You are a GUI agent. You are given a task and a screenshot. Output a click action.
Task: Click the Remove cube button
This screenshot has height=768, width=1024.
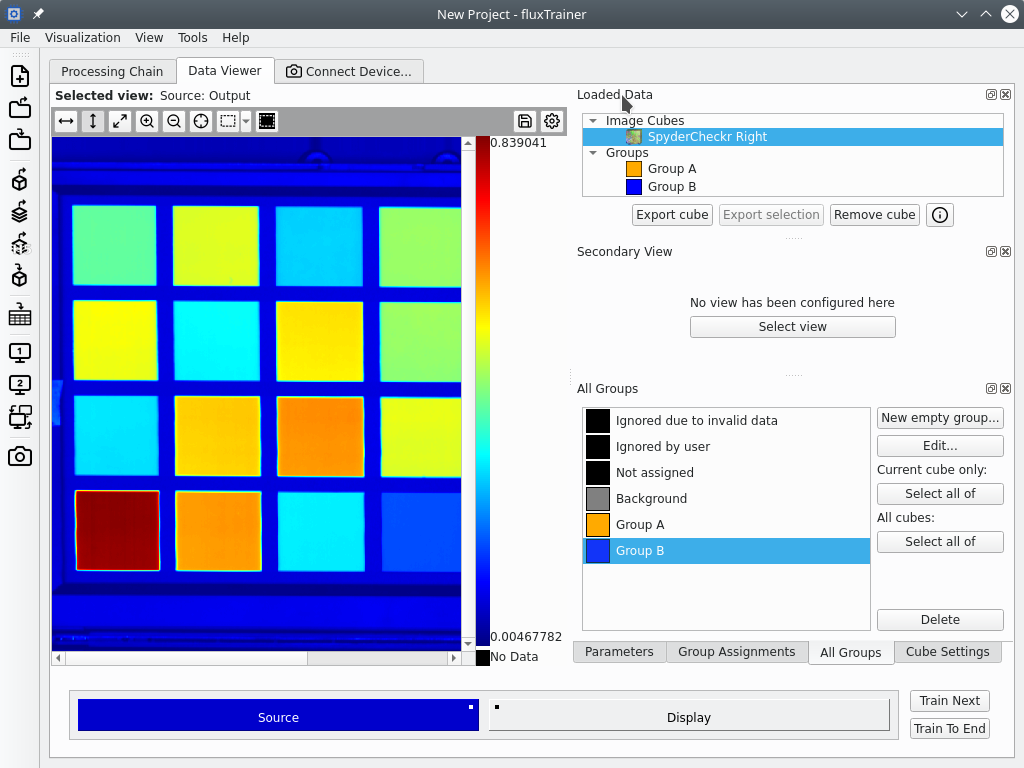click(874, 215)
